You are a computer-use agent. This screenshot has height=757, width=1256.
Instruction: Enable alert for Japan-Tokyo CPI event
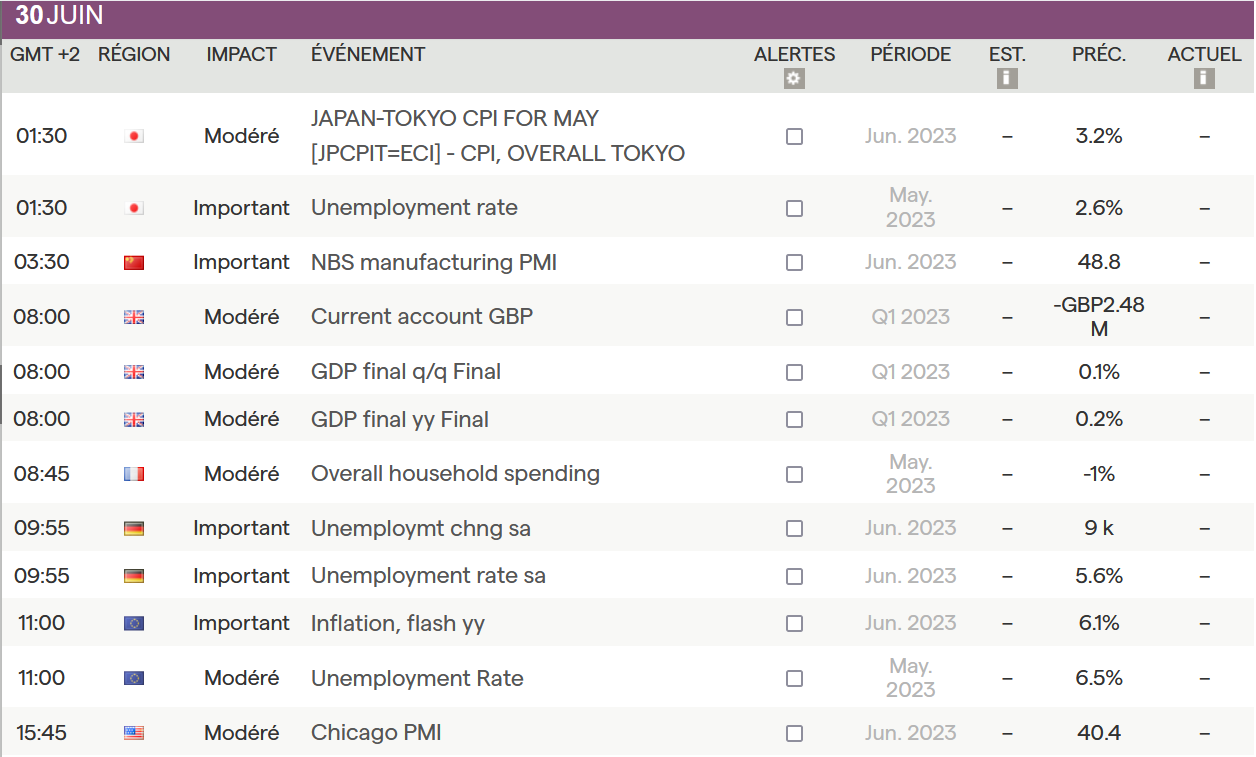point(794,137)
